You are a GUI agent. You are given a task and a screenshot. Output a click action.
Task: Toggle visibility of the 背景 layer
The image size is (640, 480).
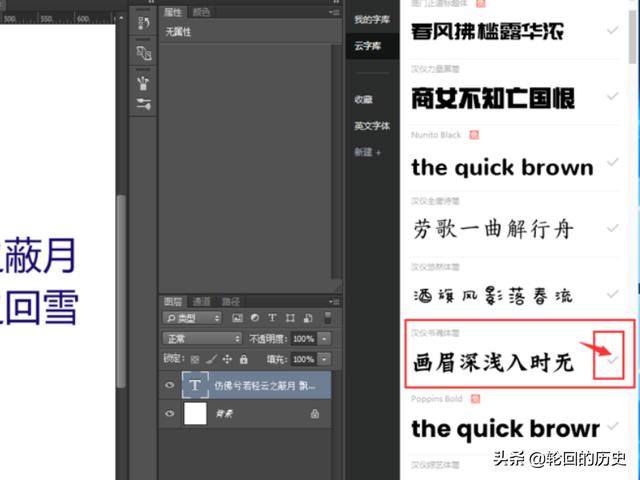tap(169, 412)
